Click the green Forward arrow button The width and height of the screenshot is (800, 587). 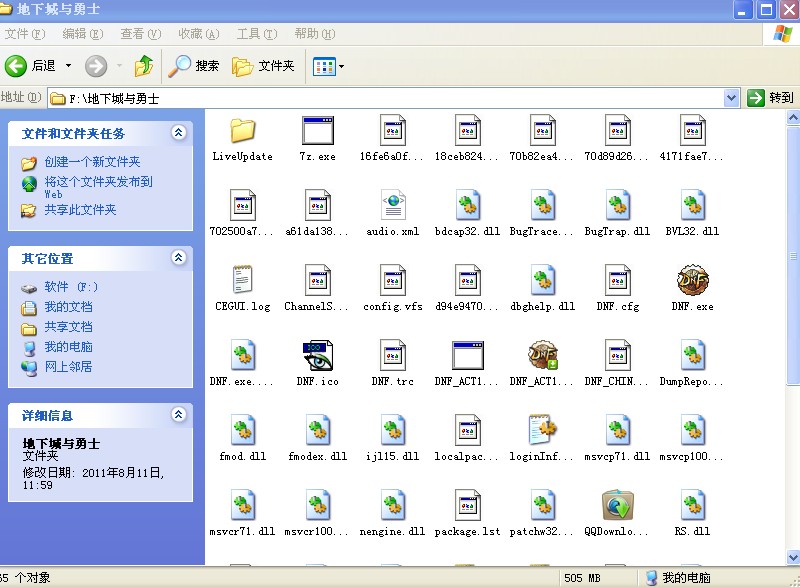click(x=95, y=66)
